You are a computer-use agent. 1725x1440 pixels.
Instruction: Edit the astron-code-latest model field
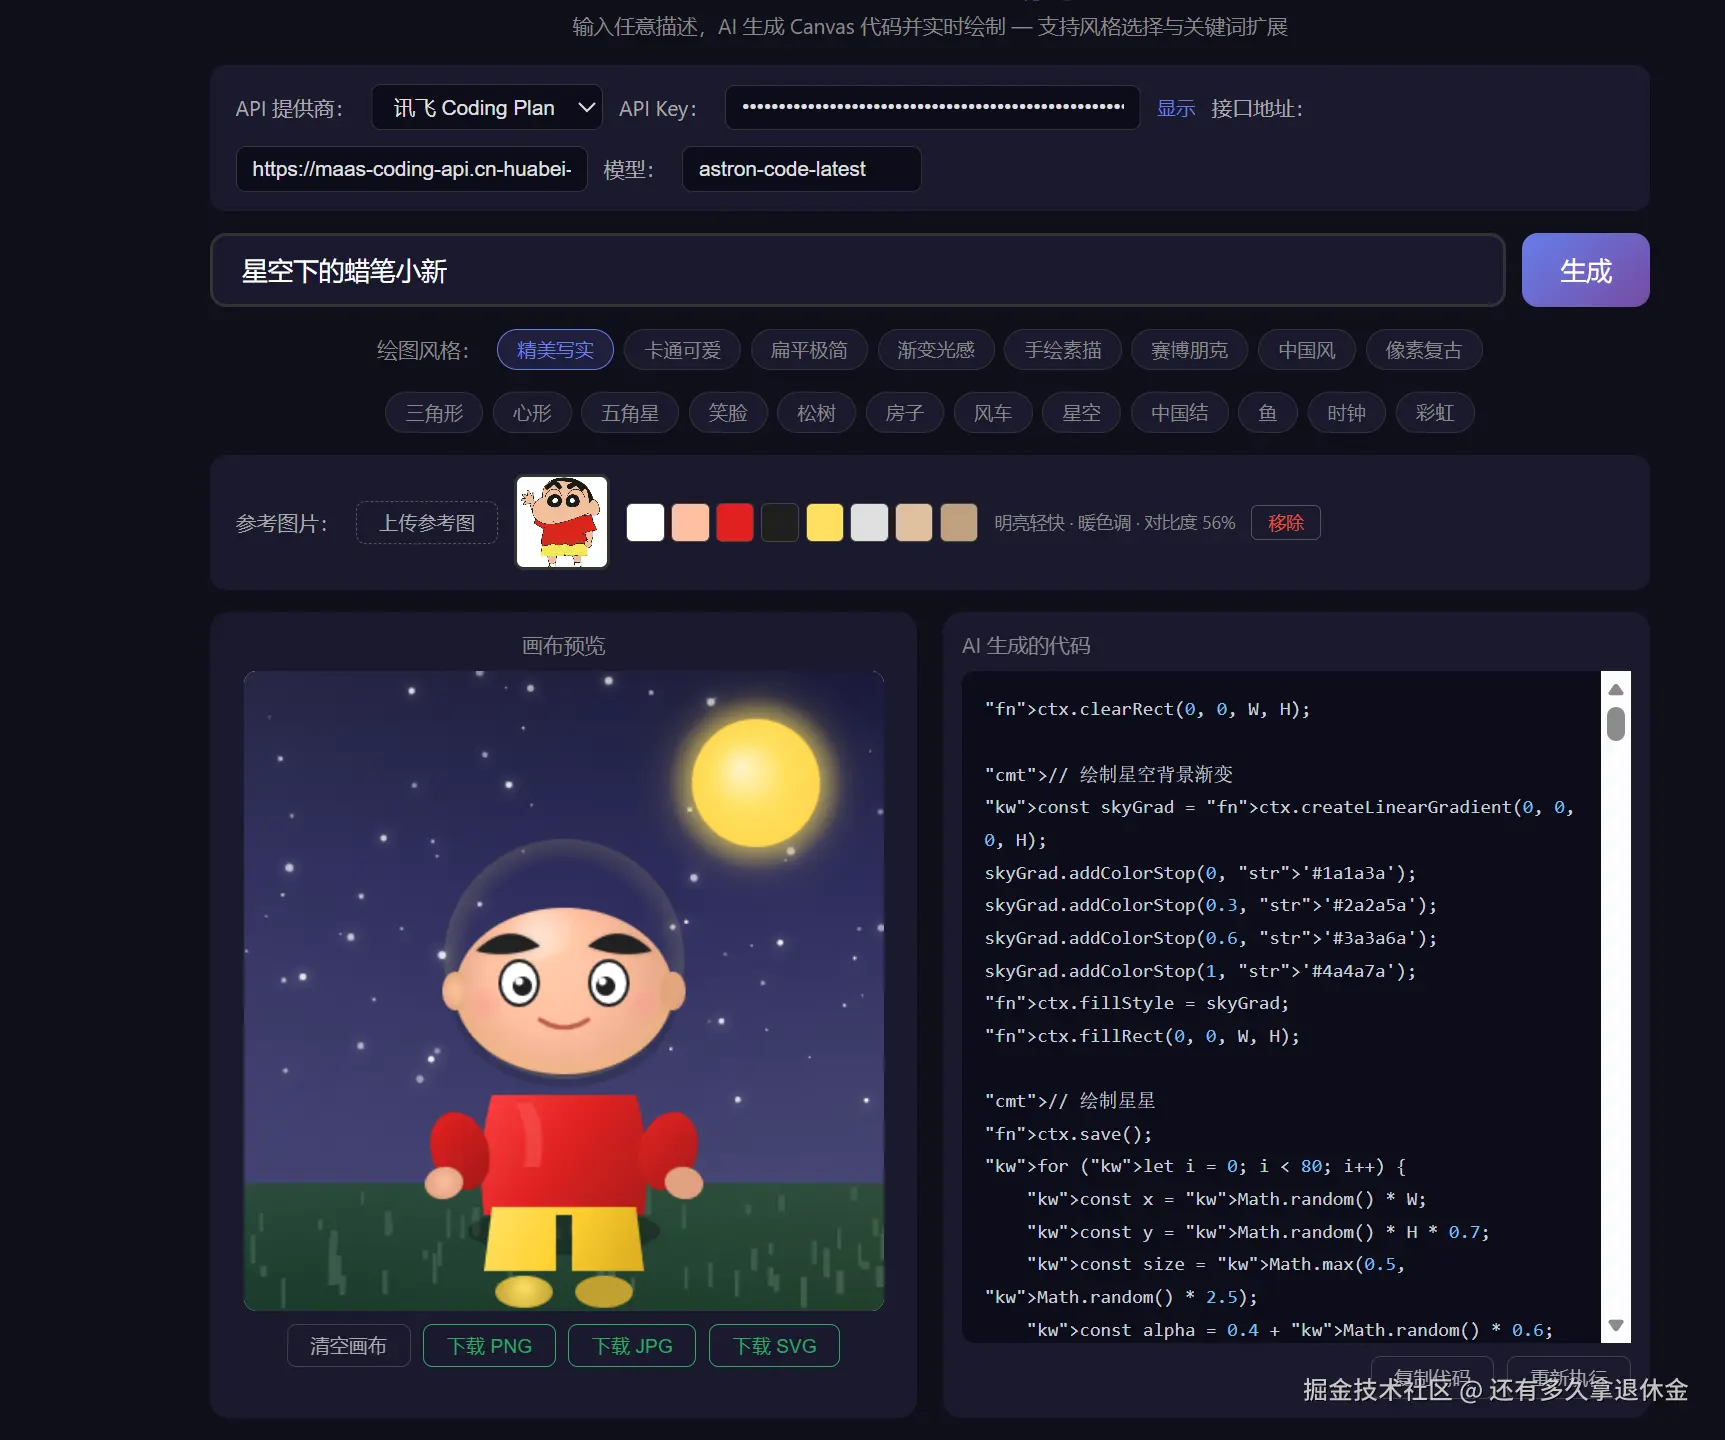(x=802, y=169)
